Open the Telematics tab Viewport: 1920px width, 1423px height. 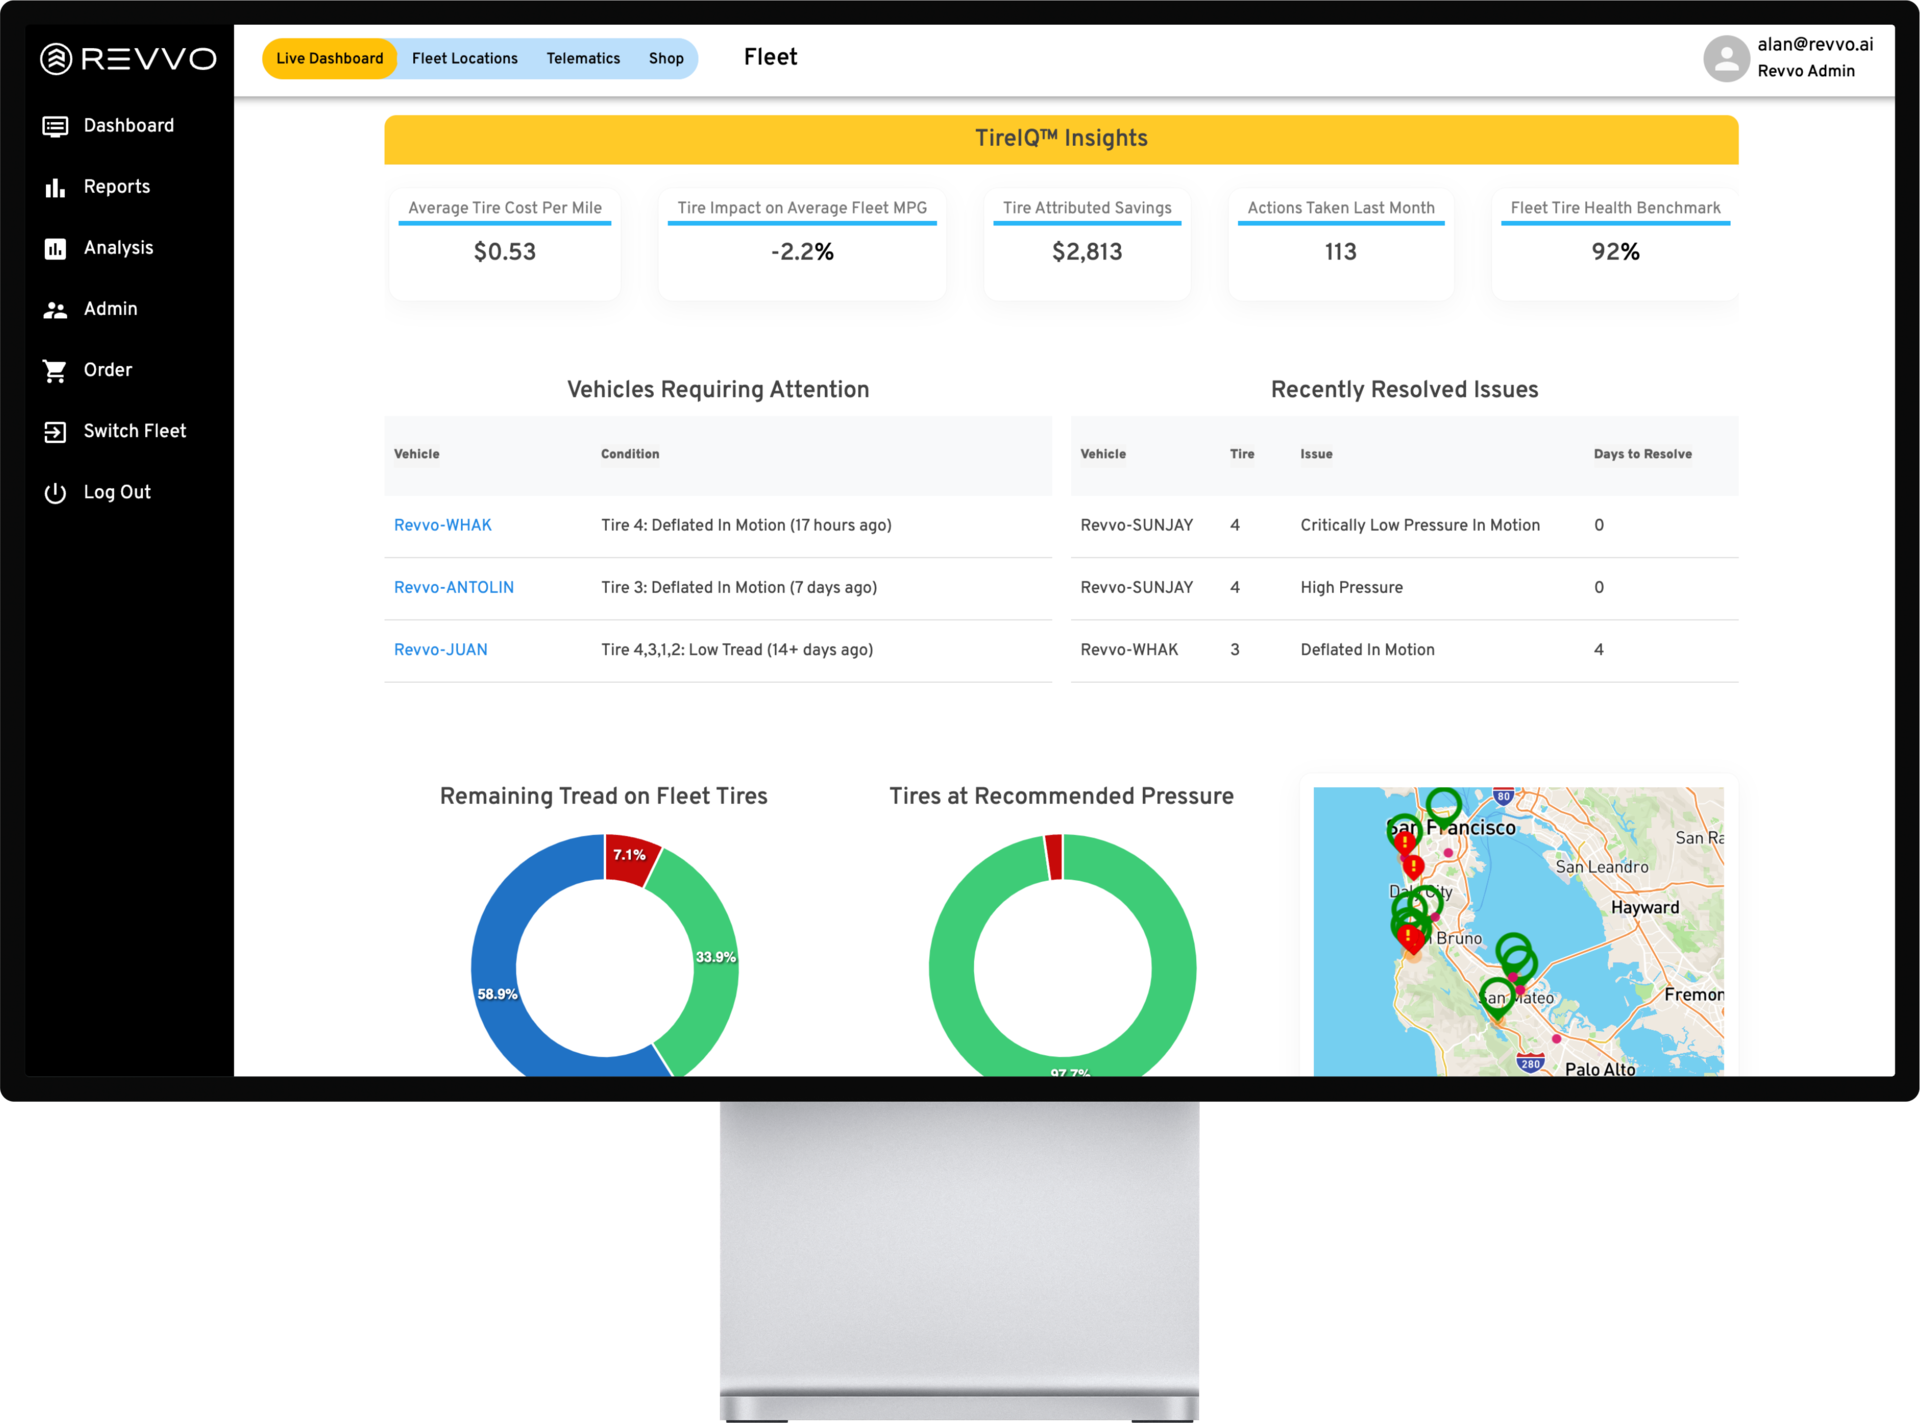pos(583,58)
